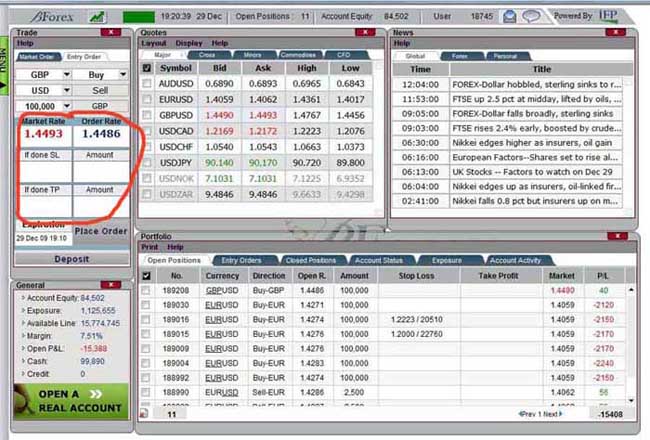Open the Display menu in Quotes
The image size is (650, 440).
point(189,43)
